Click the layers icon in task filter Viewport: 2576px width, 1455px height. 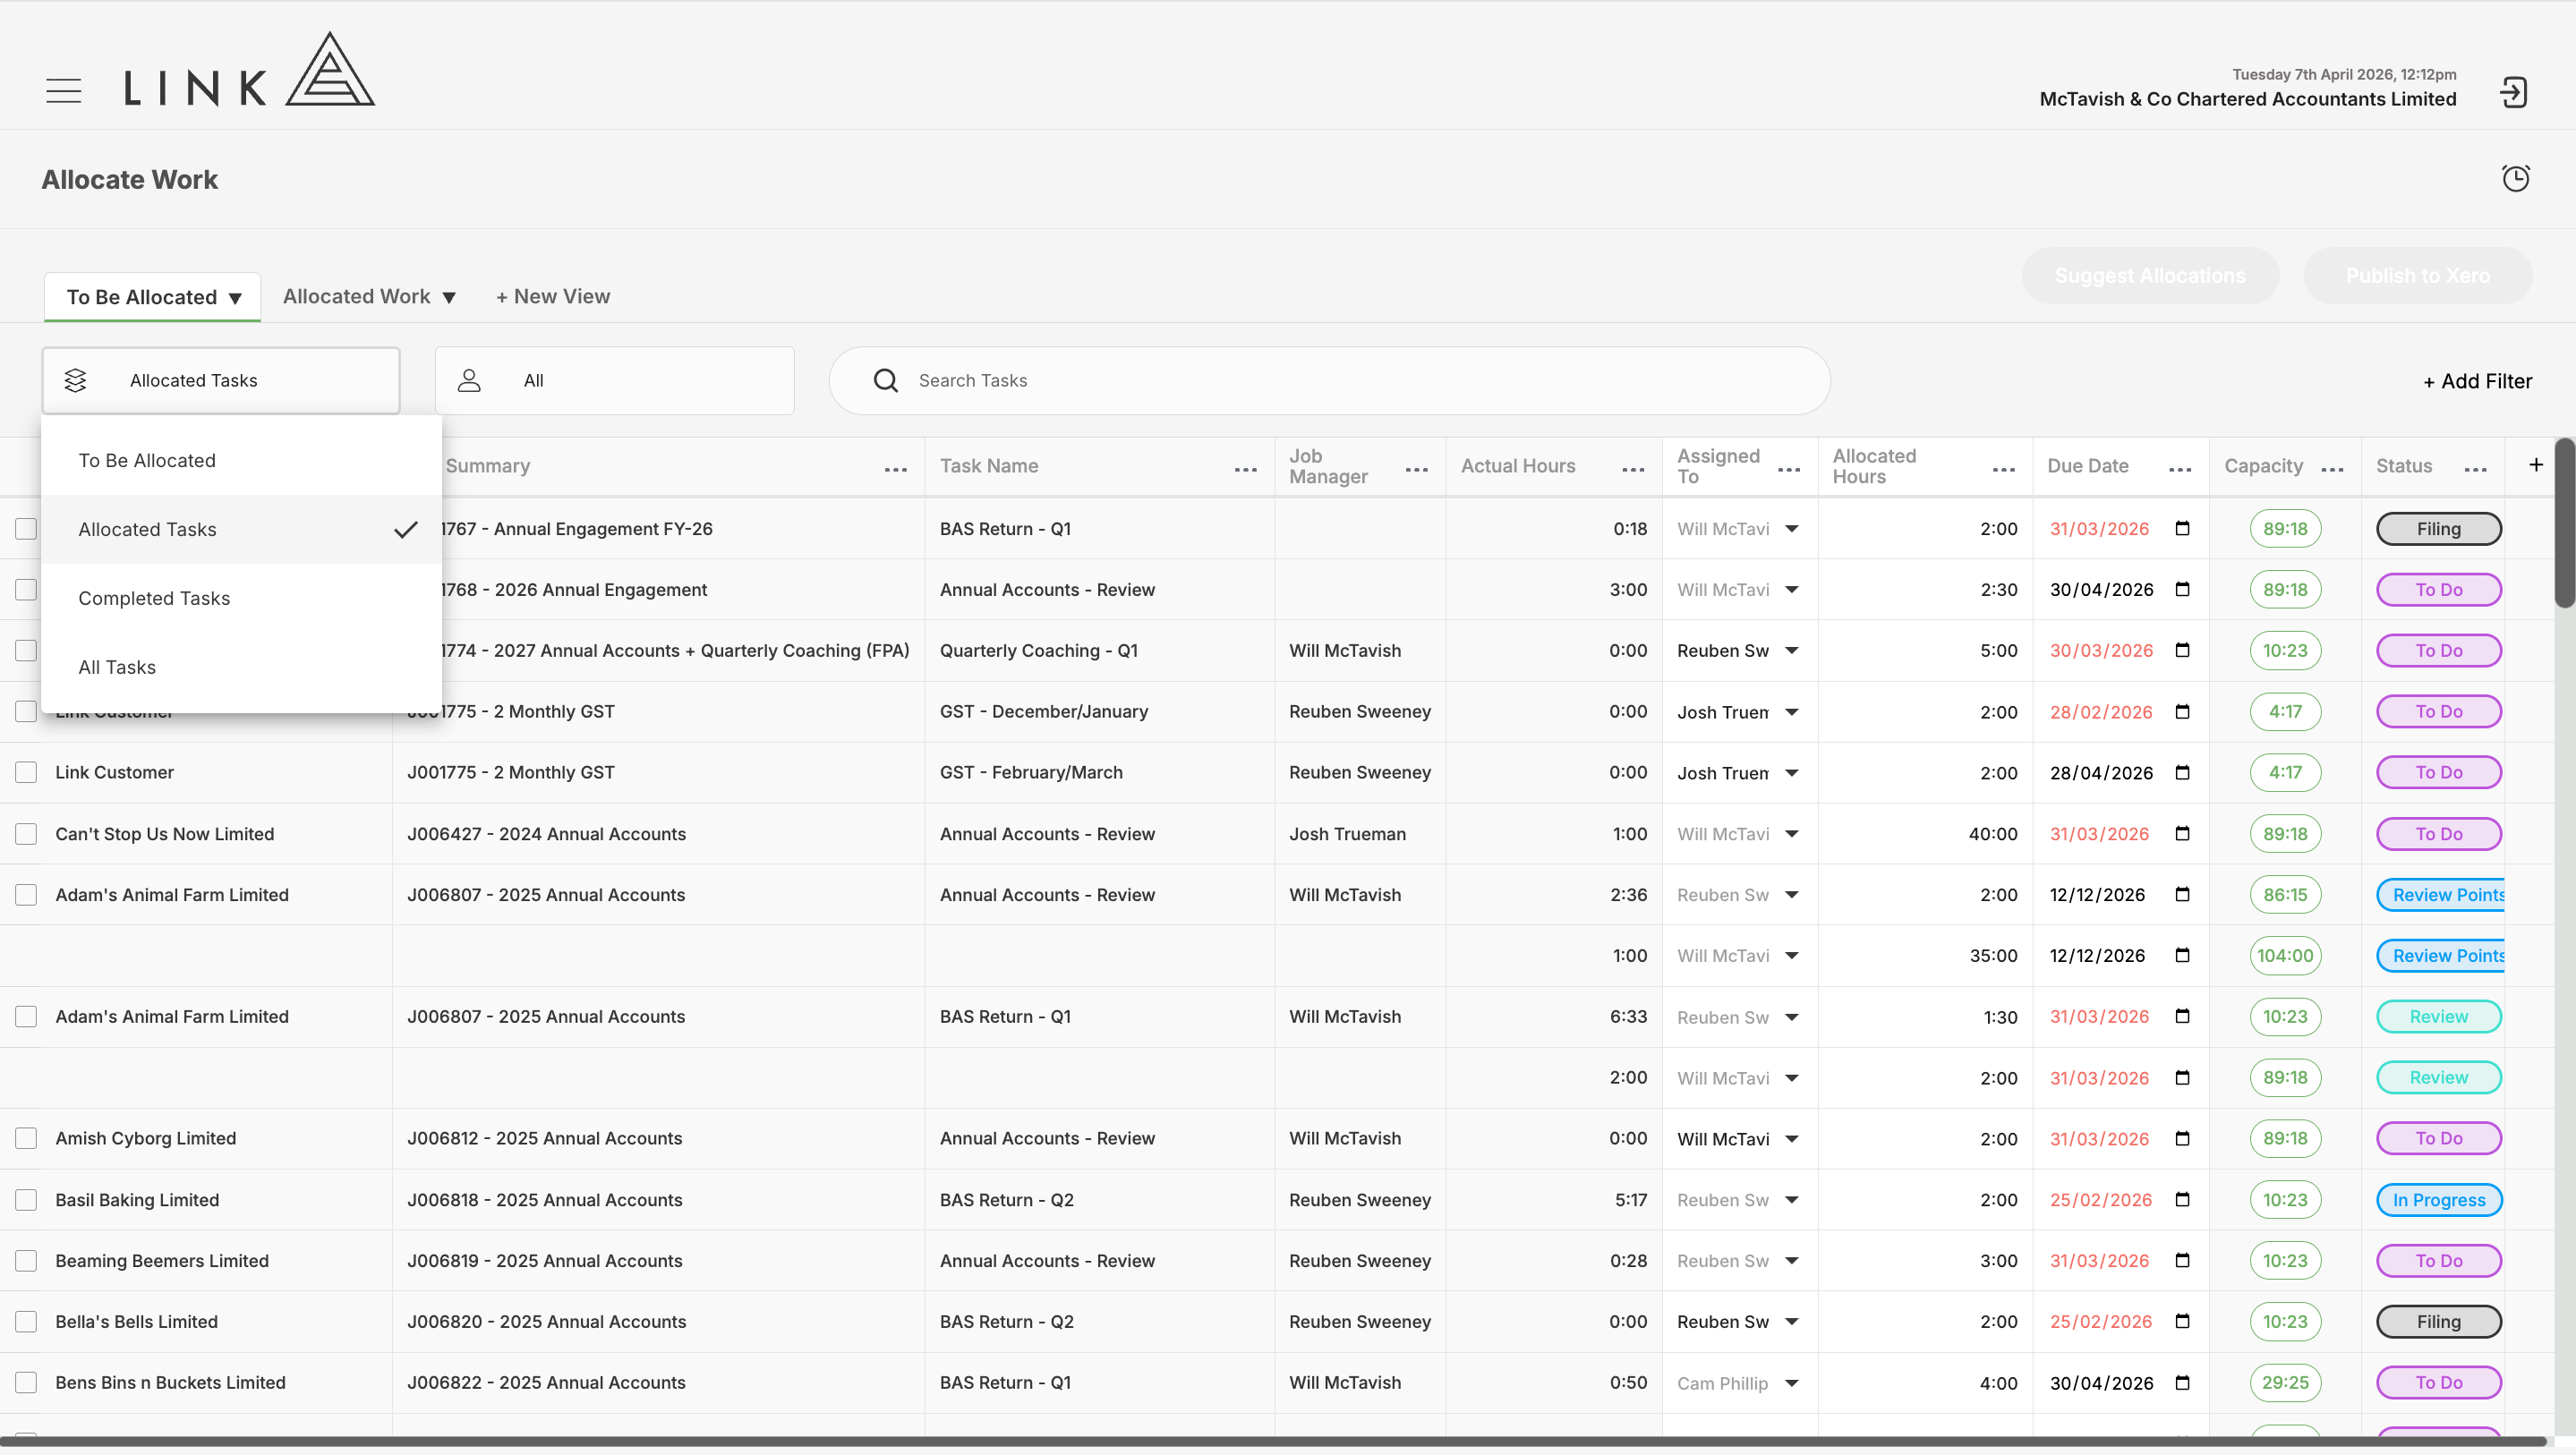pyautogui.click(x=75, y=381)
